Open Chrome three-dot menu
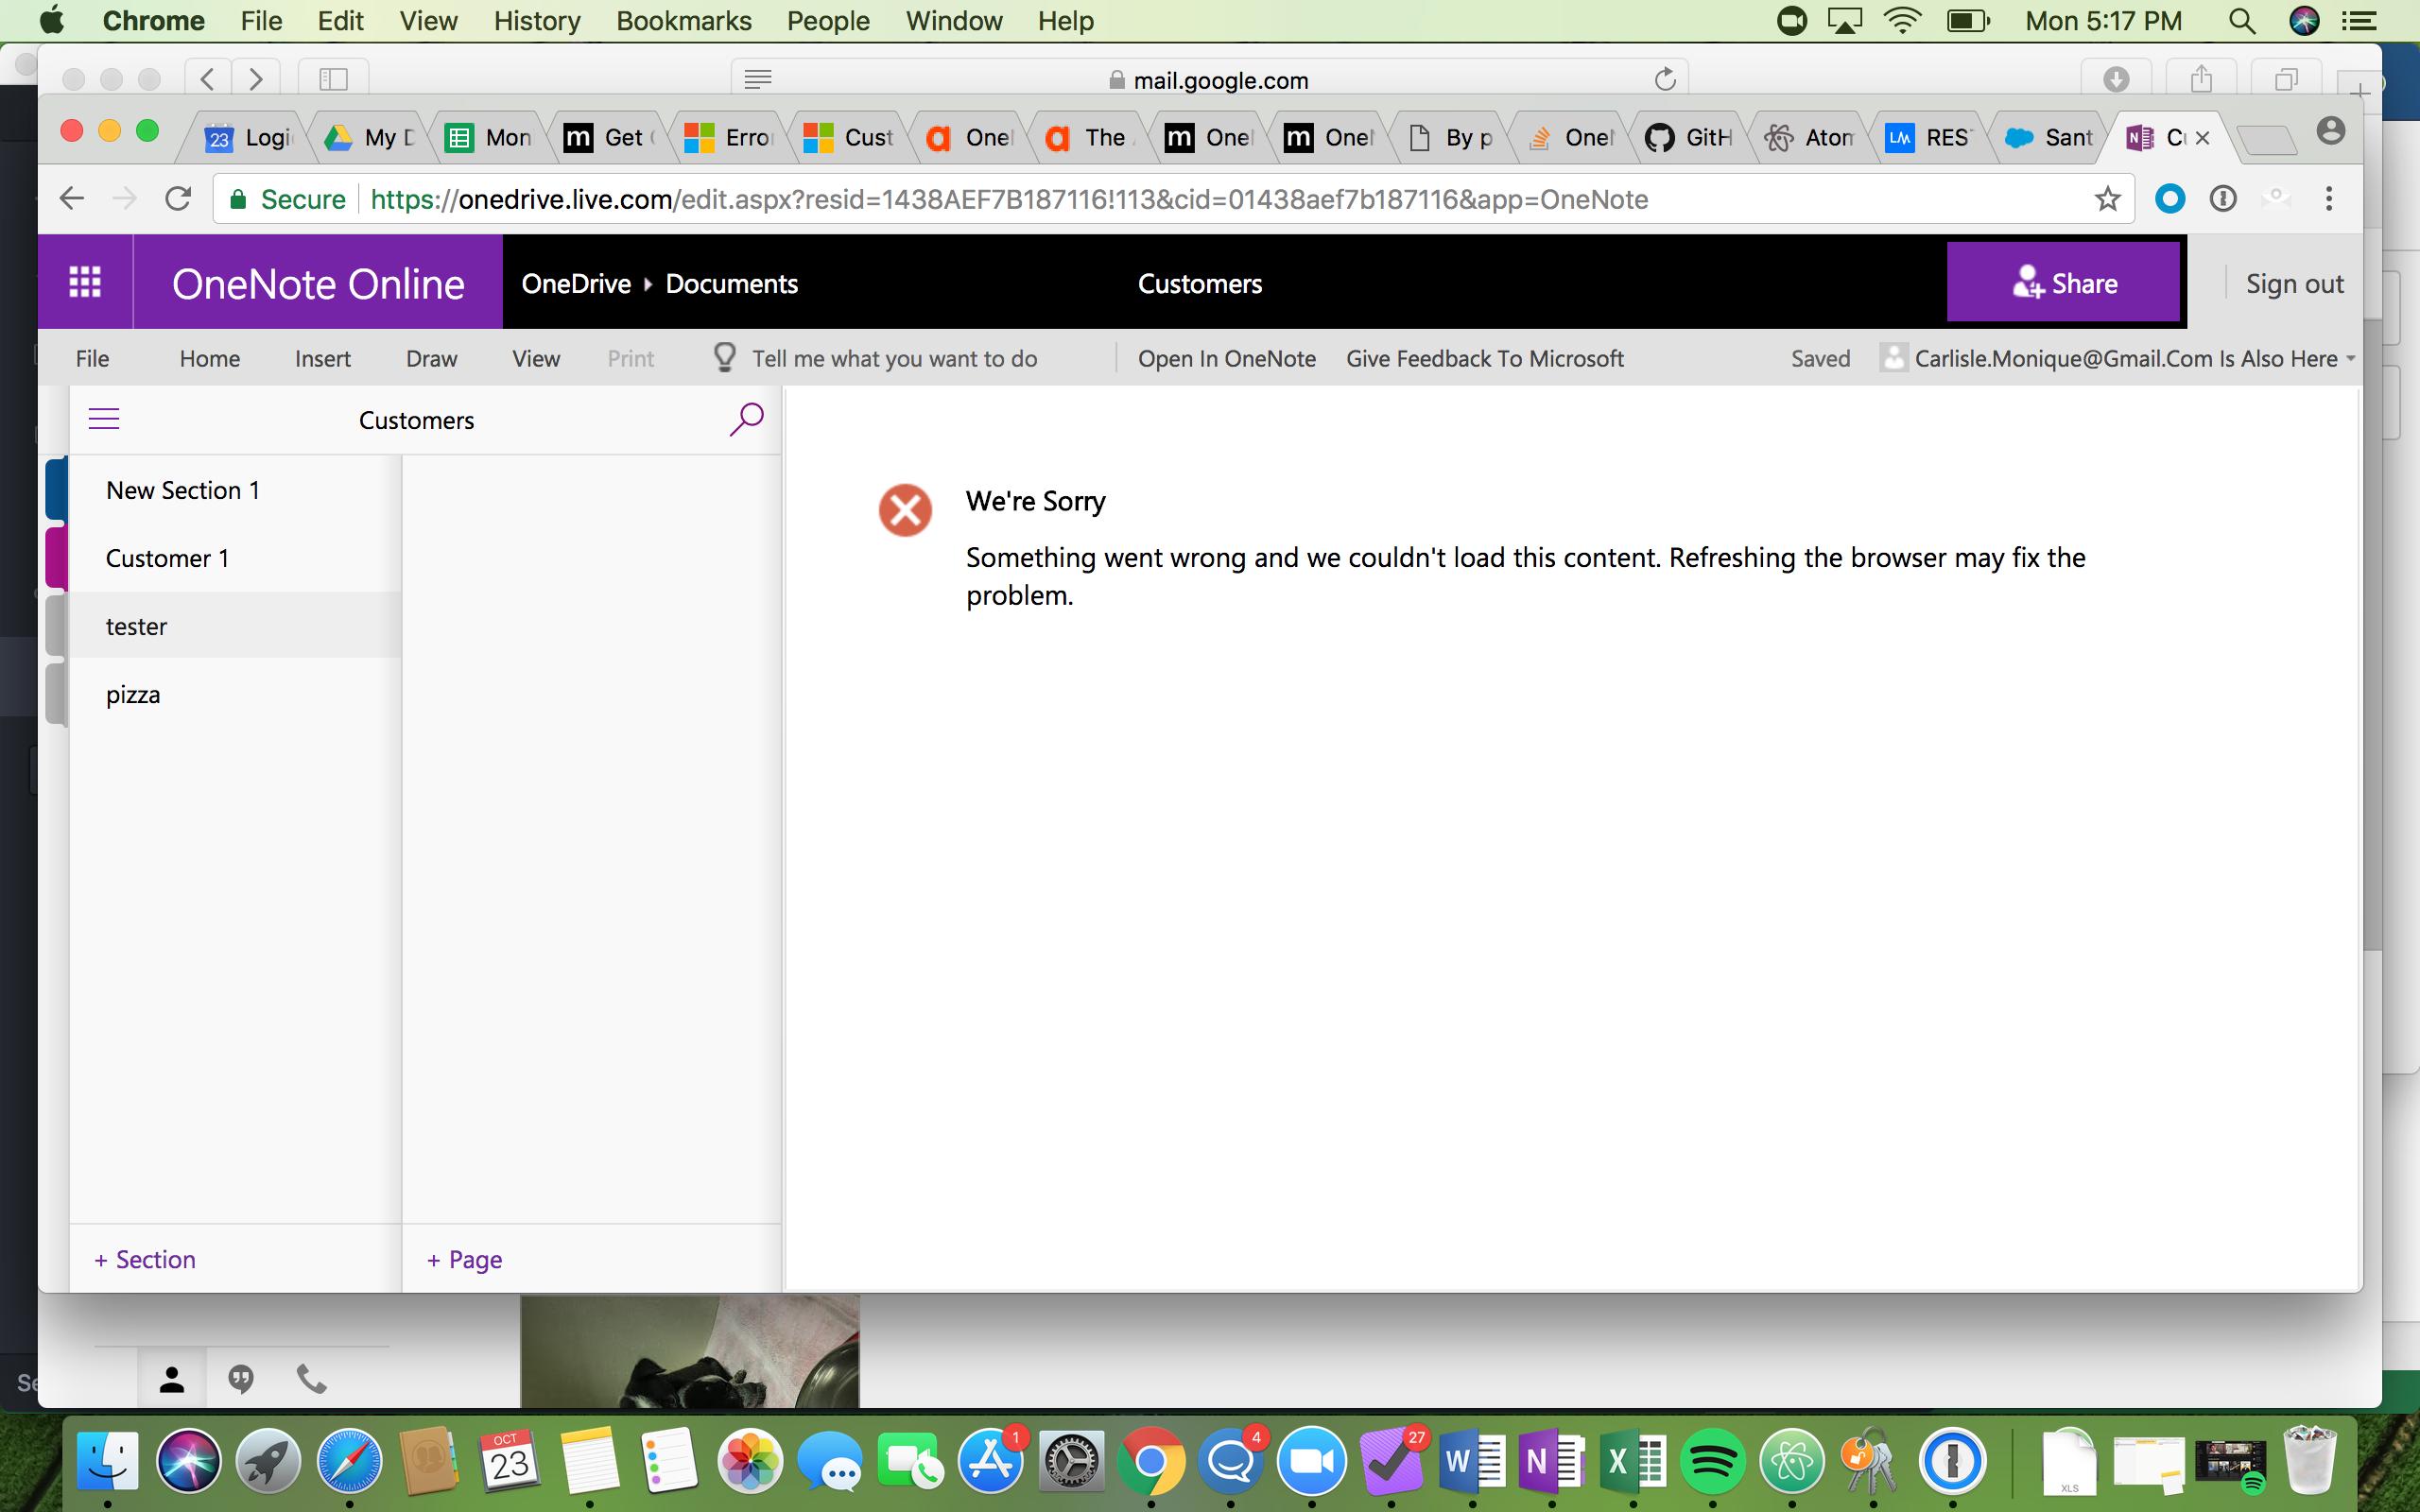Screen dimensions: 2420x1512 tap(2329, 199)
